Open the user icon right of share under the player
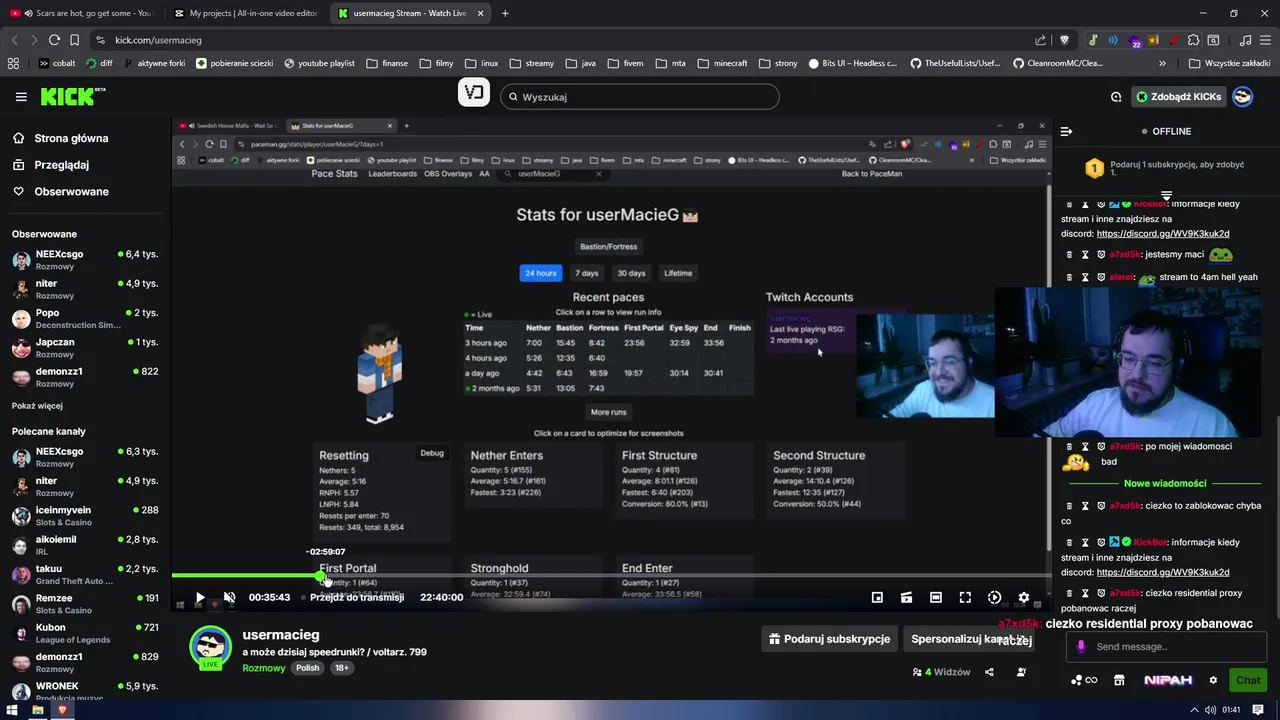This screenshot has height=720, width=1280. (x=1021, y=672)
